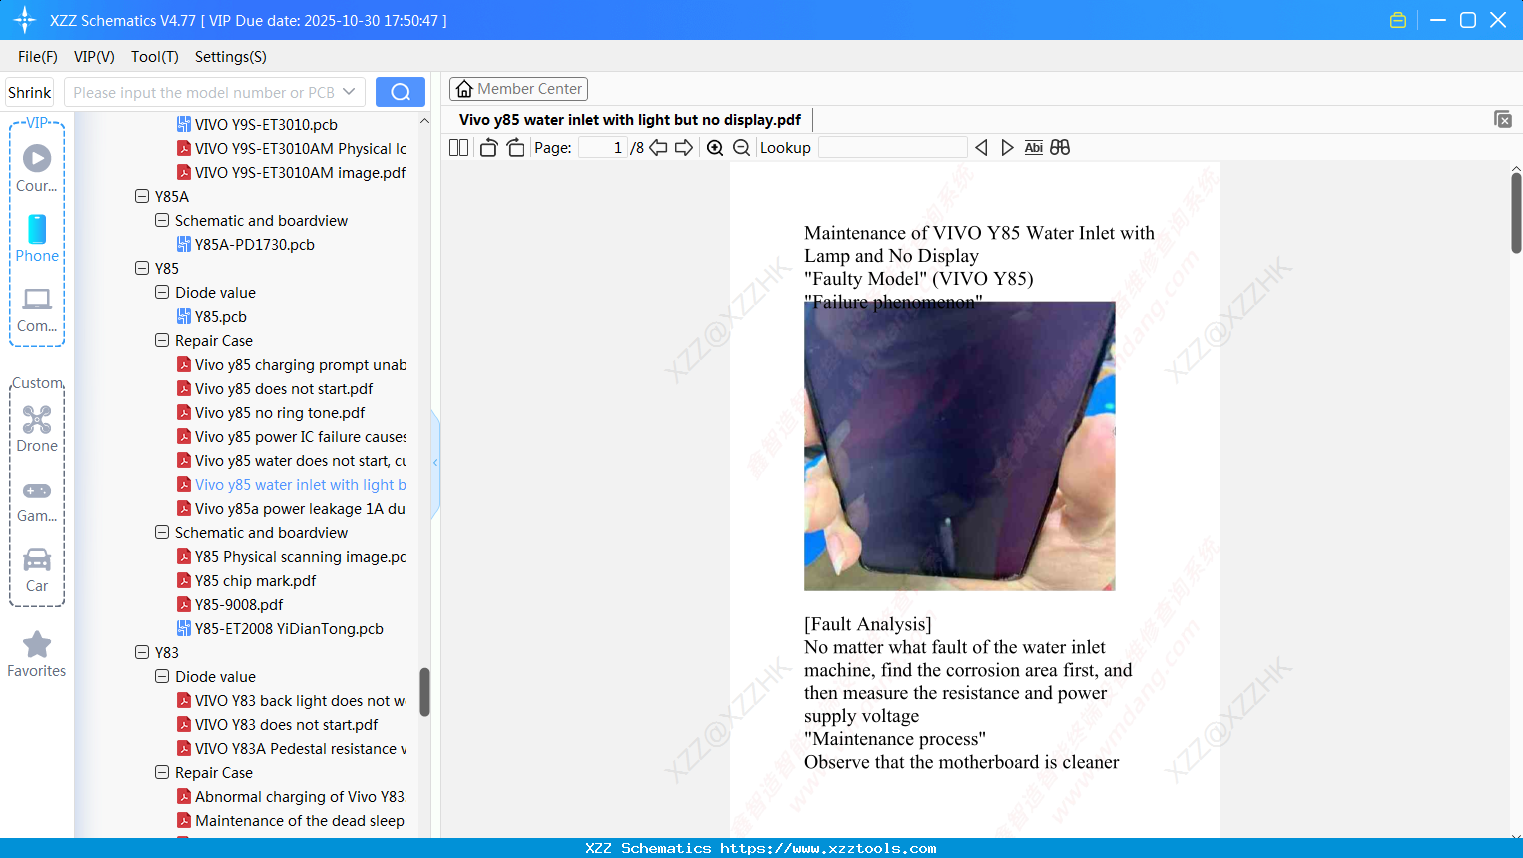Open the File(F) menu
This screenshot has height=858, width=1523.
[x=38, y=57]
